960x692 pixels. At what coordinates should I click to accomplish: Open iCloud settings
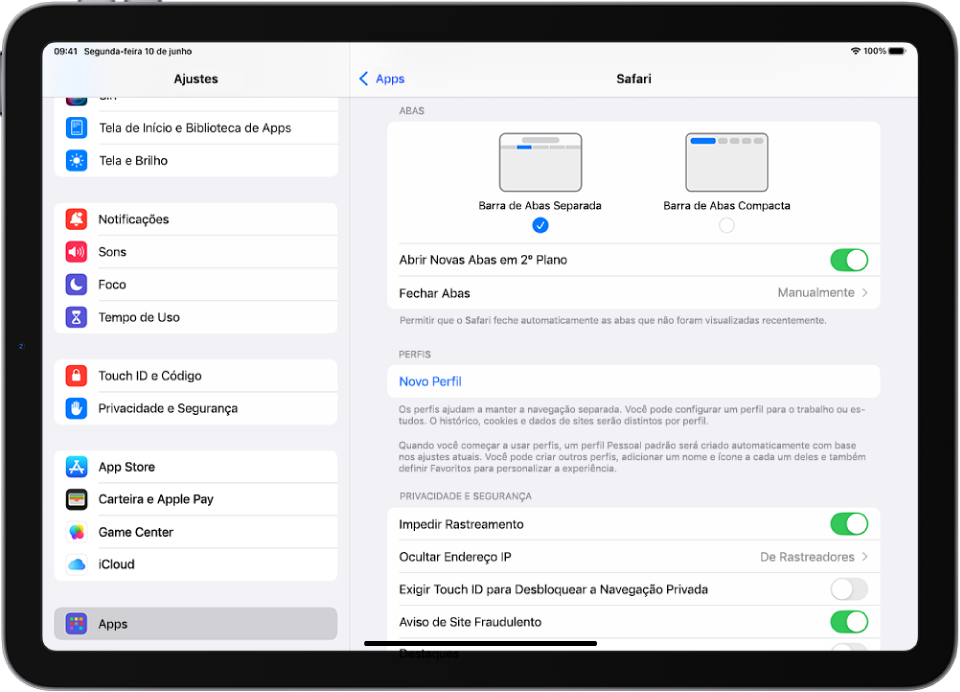[x=196, y=564]
